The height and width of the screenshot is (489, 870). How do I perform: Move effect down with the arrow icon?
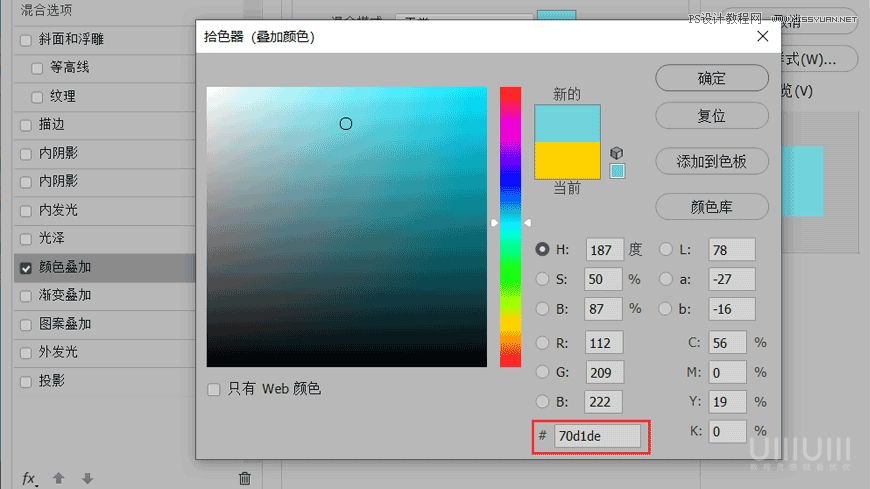(87, 478)
